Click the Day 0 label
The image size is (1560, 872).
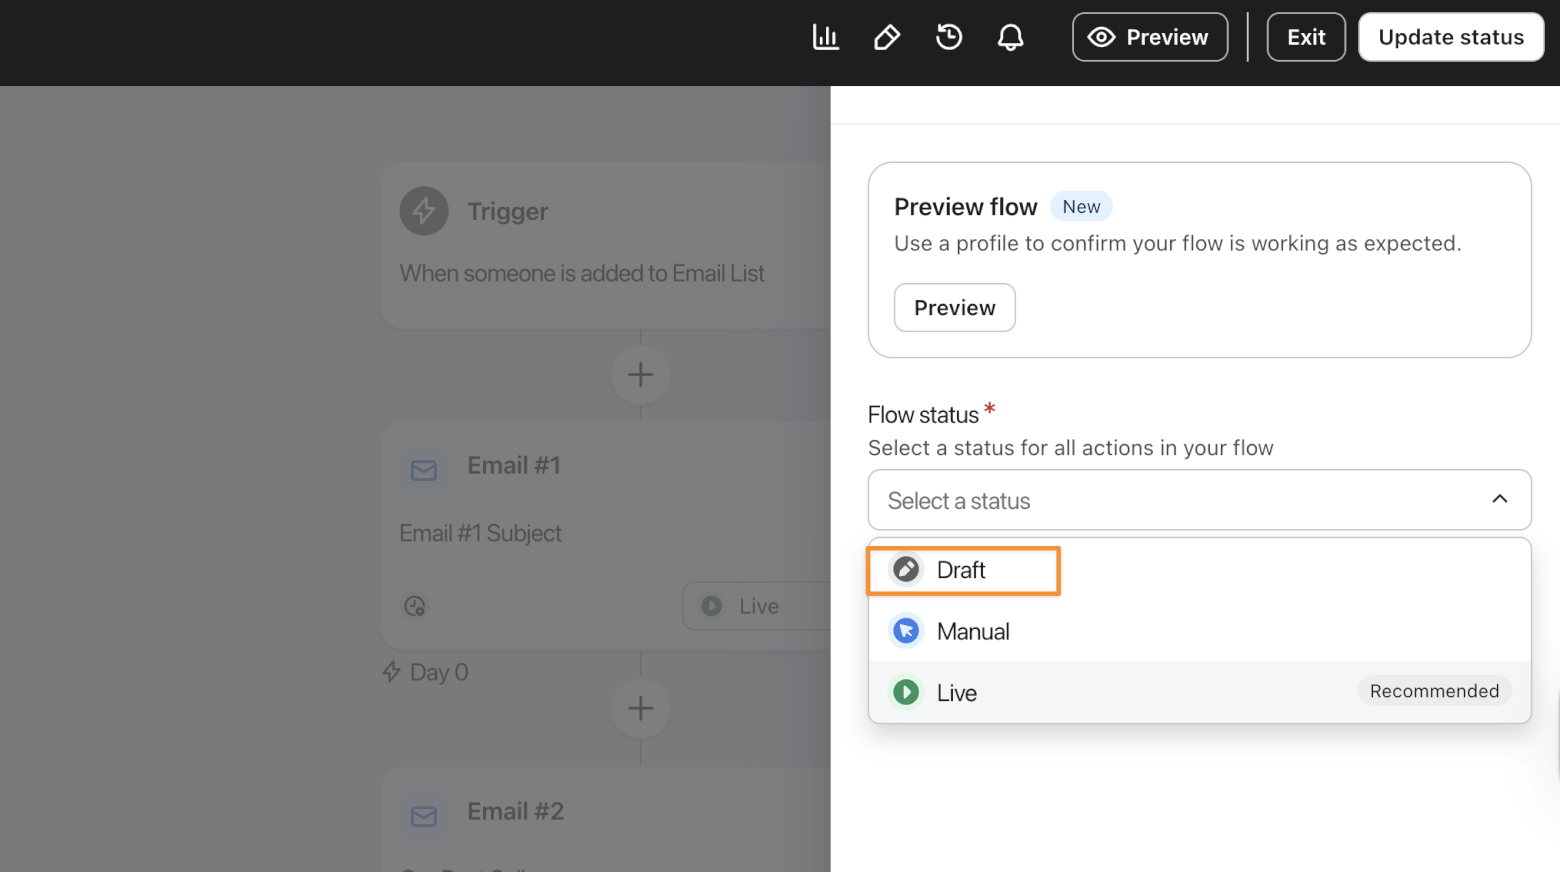coord(439,672)
